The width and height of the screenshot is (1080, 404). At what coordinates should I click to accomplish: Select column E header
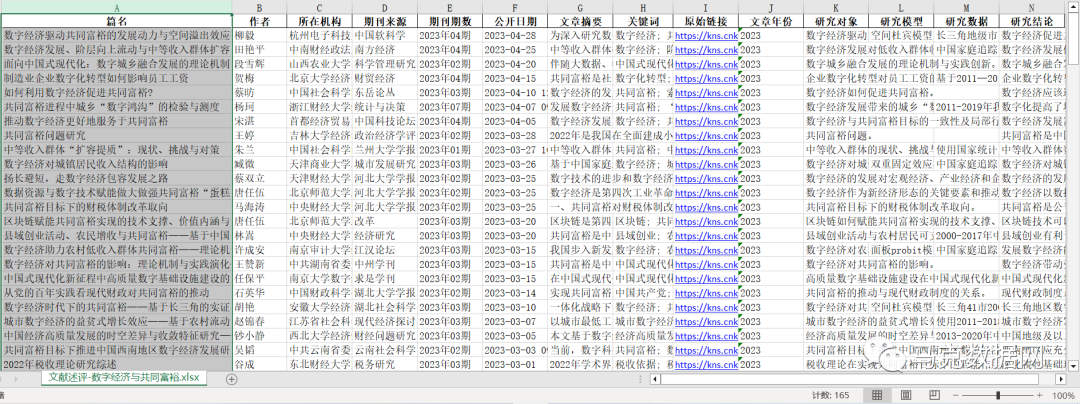(450, 6)
